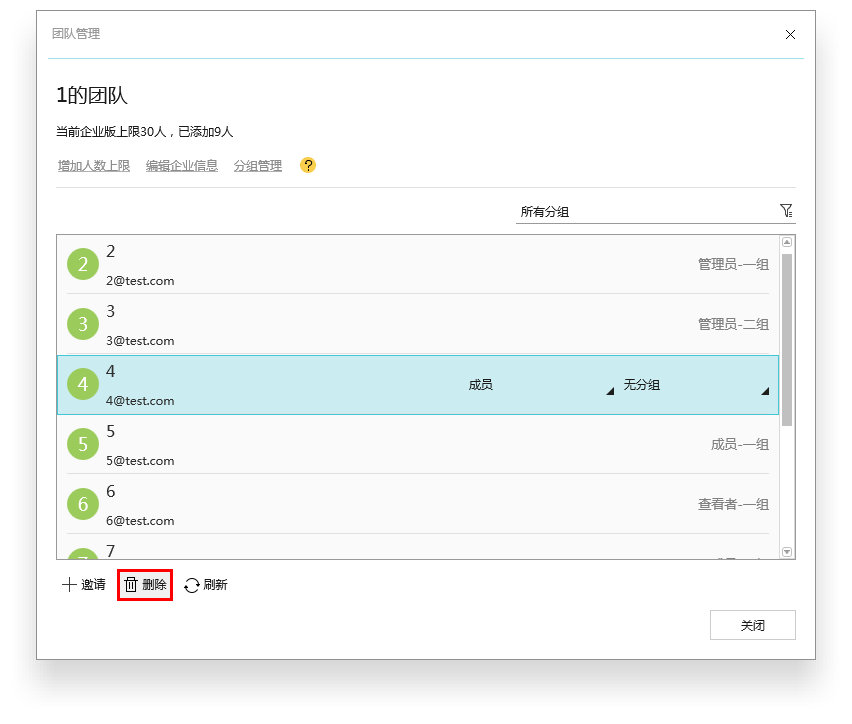Select the row for 3@test.com

pyautogui.click(x=418, y=324)
